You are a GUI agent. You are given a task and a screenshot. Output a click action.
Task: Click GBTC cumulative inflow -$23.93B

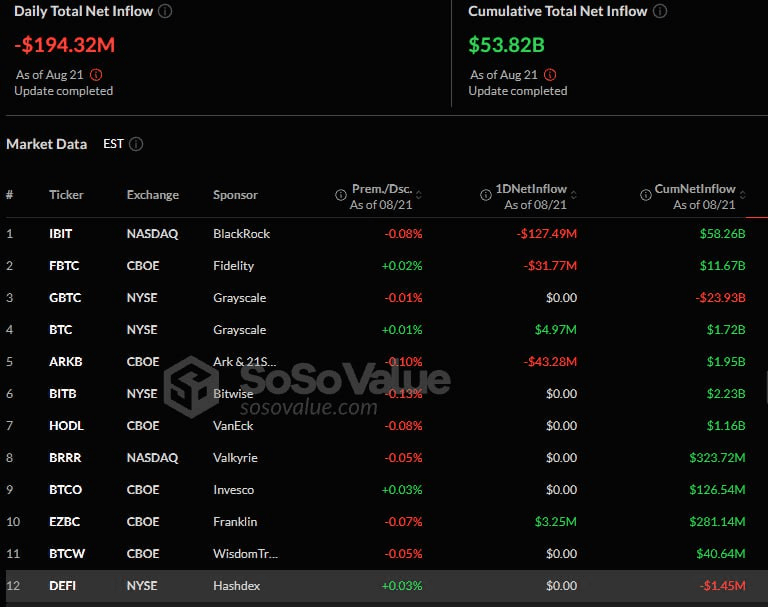click(720, 298)
